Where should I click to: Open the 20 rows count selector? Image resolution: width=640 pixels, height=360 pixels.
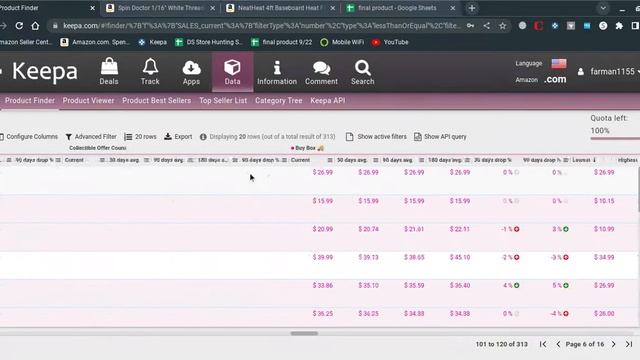140,137
